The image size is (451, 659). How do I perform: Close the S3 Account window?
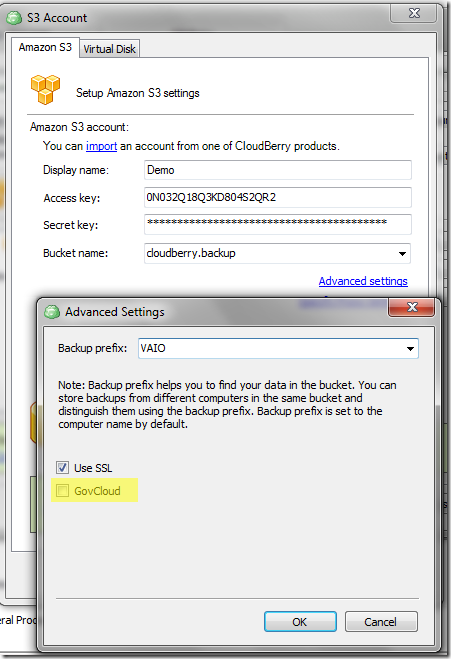coord(414,13)
